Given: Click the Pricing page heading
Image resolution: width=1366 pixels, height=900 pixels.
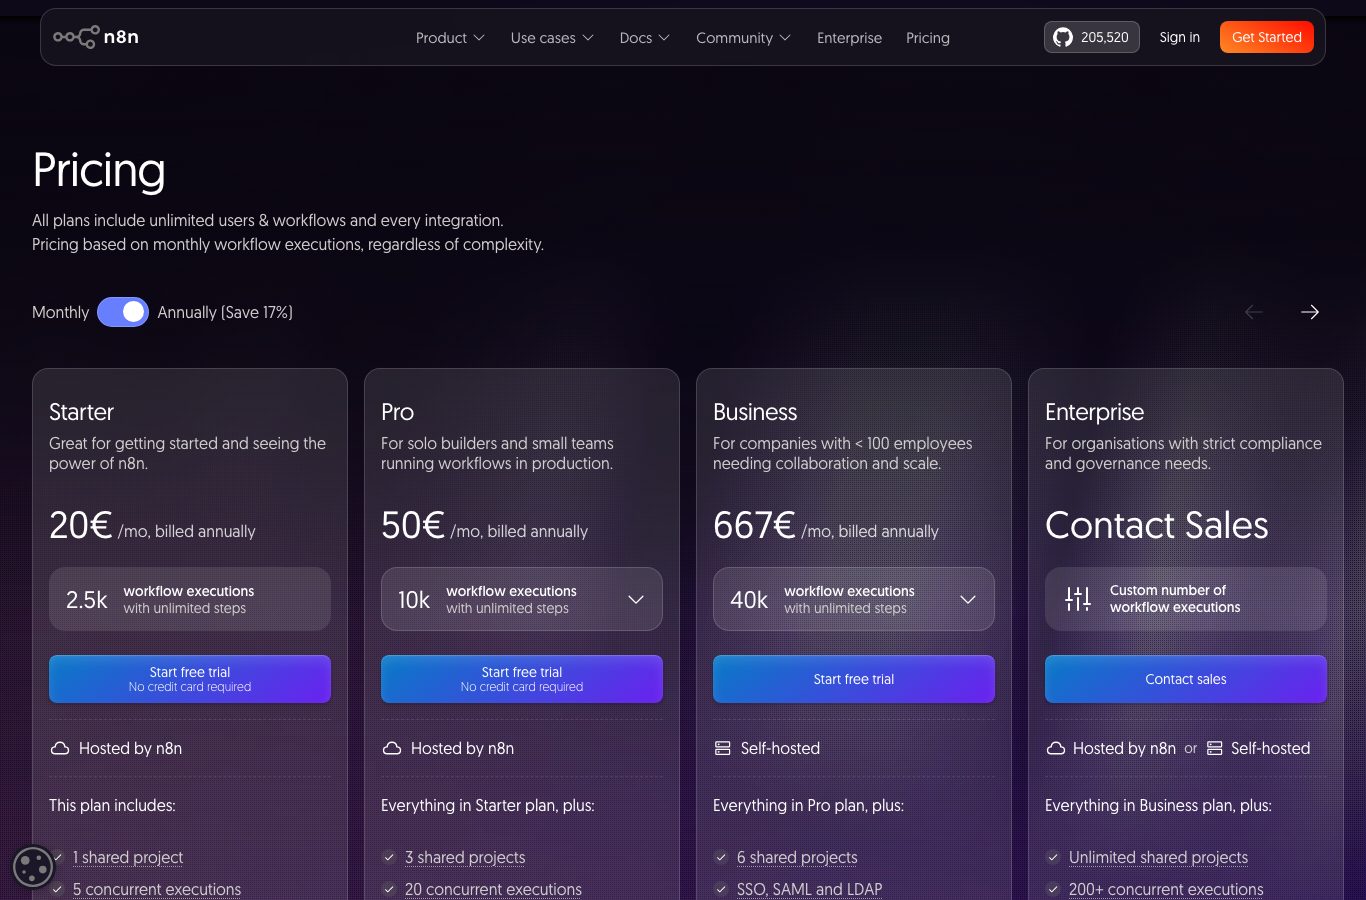Looking at the screenshot, I should (x=99, y=170).
